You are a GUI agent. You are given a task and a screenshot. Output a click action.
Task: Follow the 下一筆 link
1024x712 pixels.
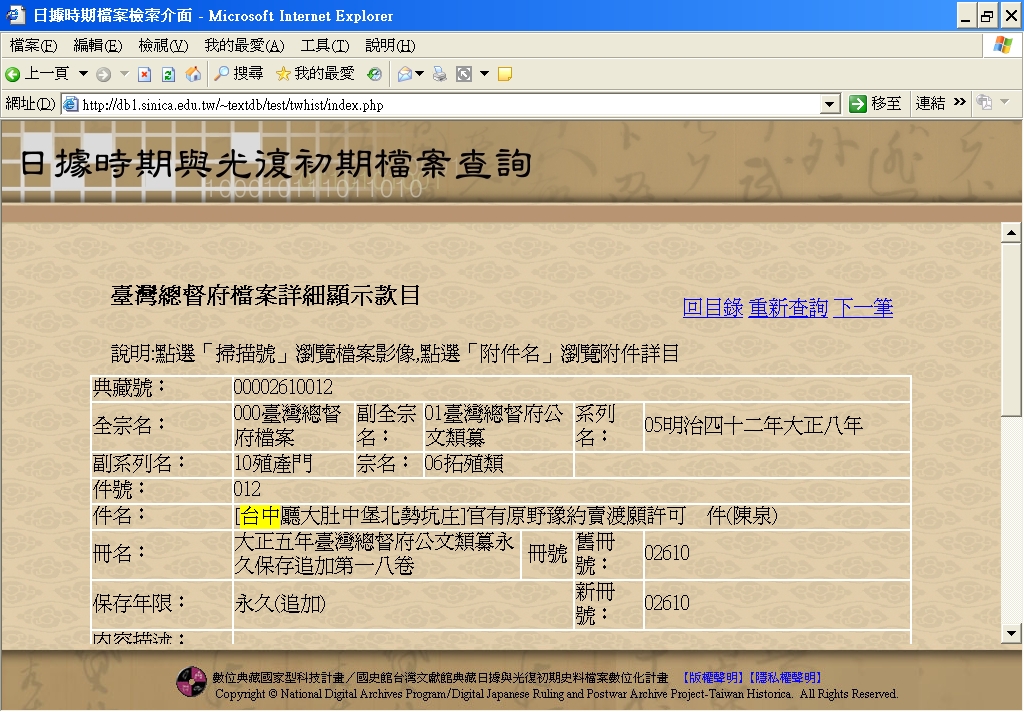[x=862, y=308]
